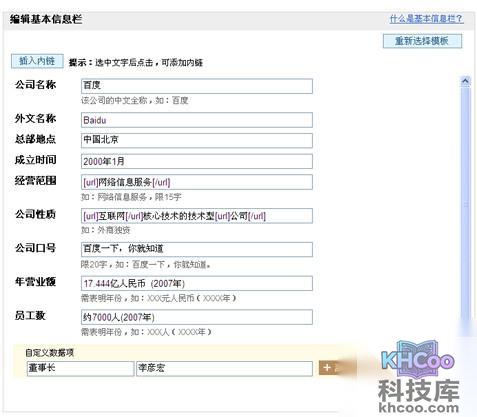The height and width of the screenshot is (417, 477).
Task: Click the 编辑基本信息栏 title text
Action: click(46, 19)
